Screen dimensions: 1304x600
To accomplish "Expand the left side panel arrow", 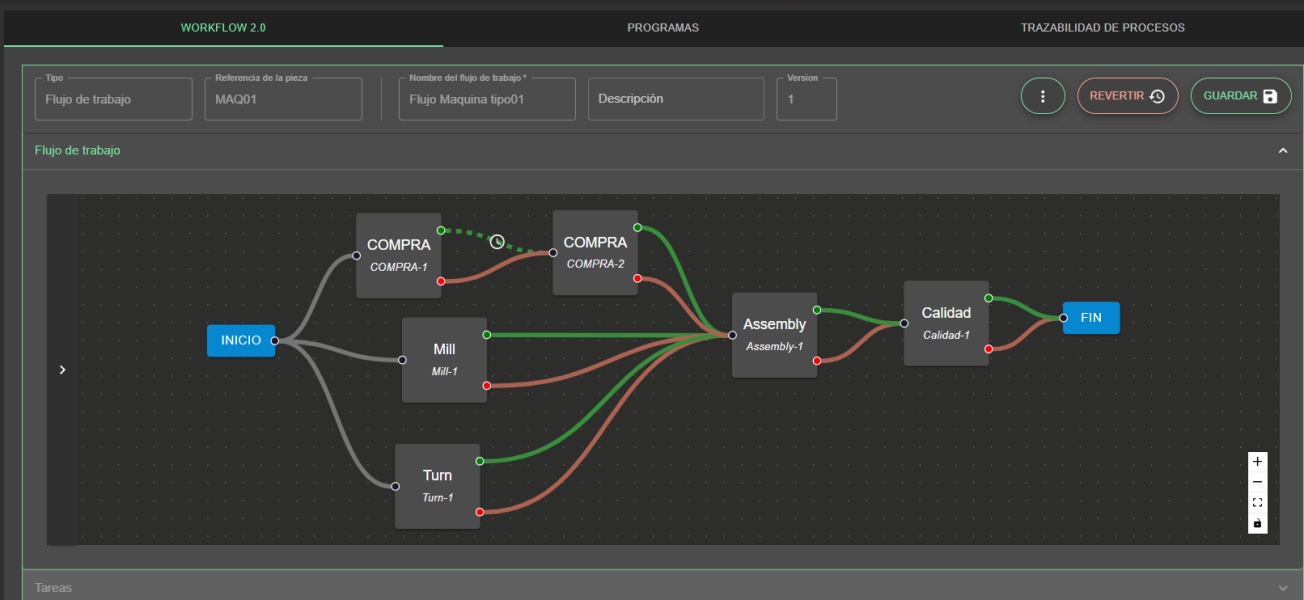I will point(62,369).
